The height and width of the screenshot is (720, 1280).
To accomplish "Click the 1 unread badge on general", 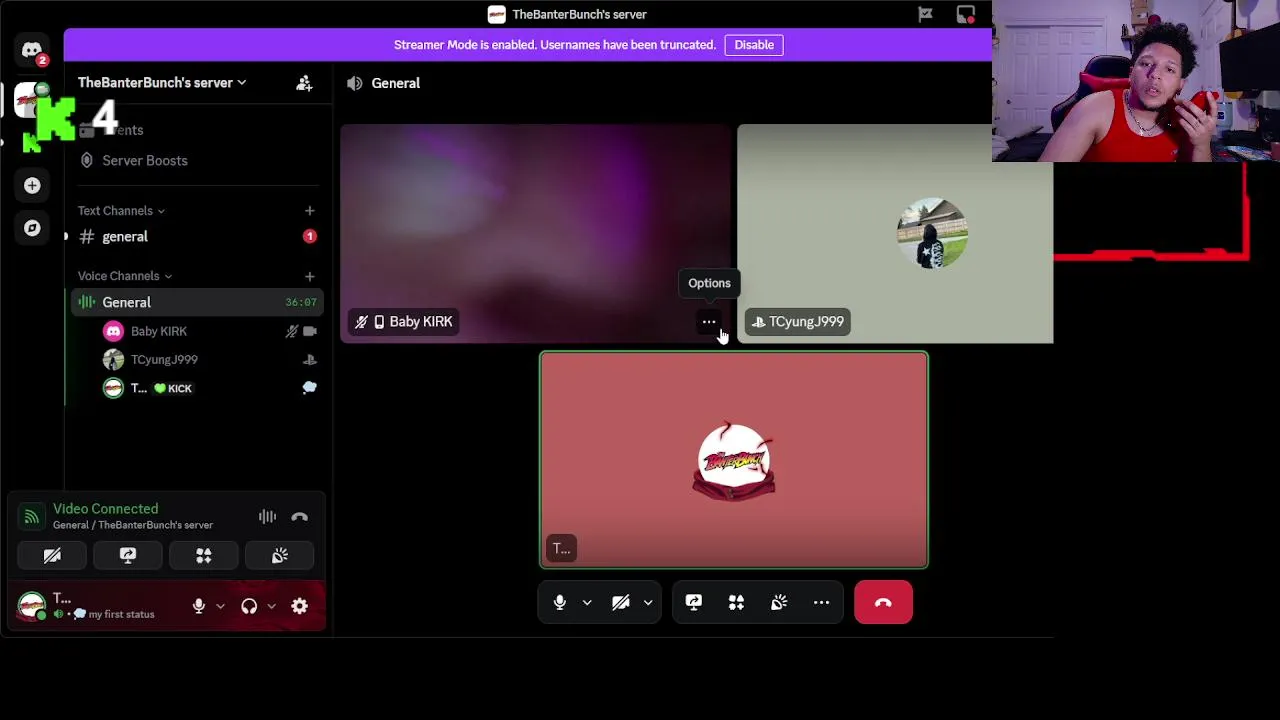I will 309,237.
